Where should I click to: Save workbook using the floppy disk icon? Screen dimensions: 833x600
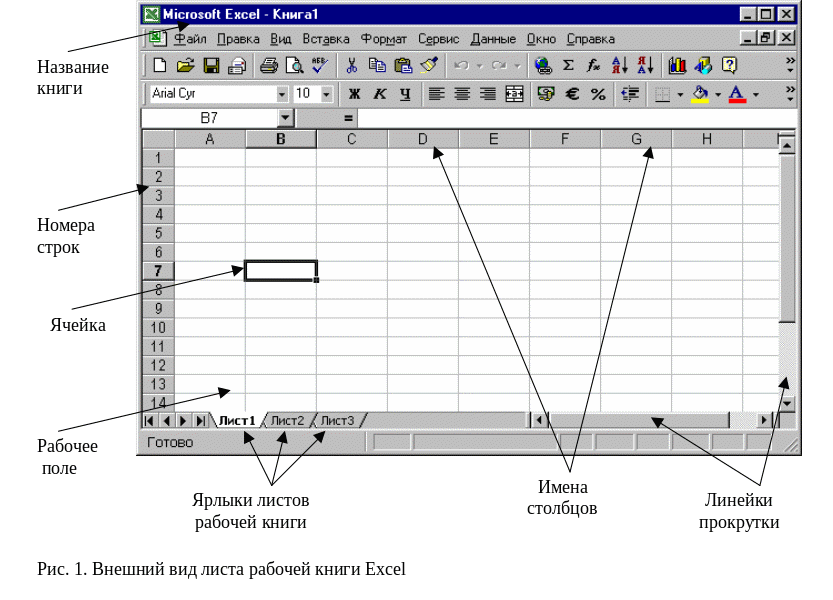(x=211, y=65)
